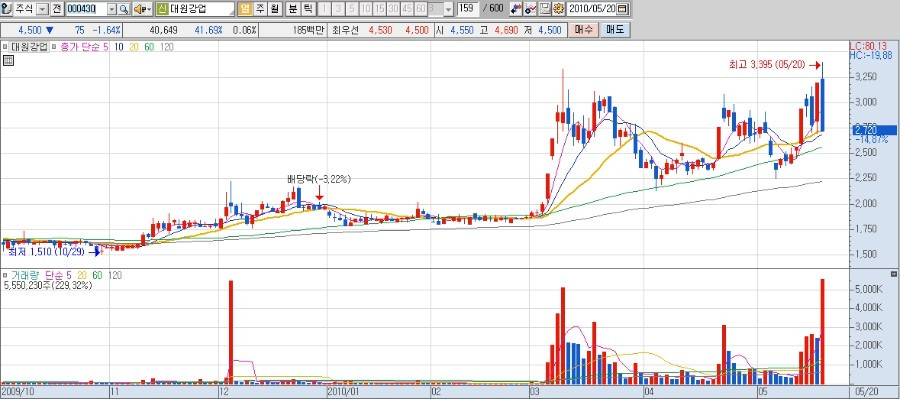The image size is (900, 399).
Task: Click the 매도 sell button
Action: (x=615, y=30)
